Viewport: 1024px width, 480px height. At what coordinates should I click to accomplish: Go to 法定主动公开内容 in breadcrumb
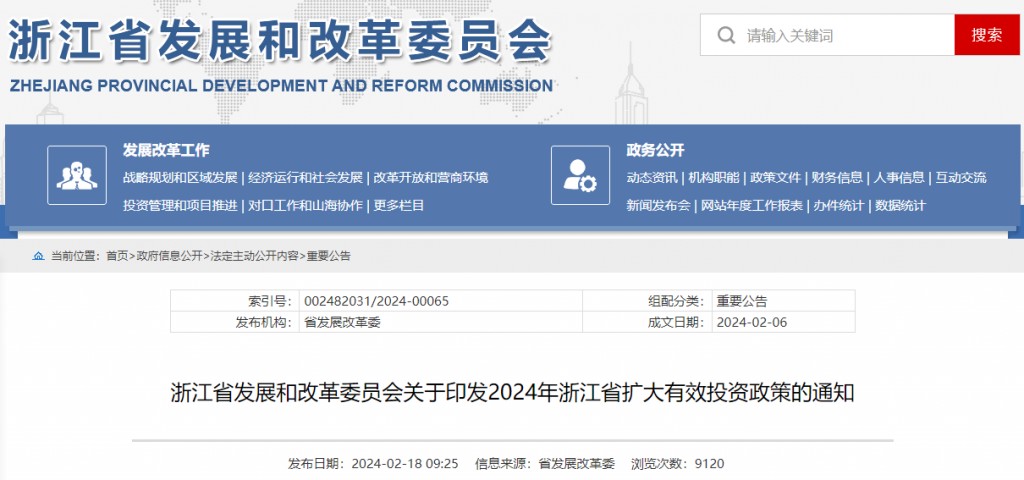pyautogui.click(x=254, y=256)
